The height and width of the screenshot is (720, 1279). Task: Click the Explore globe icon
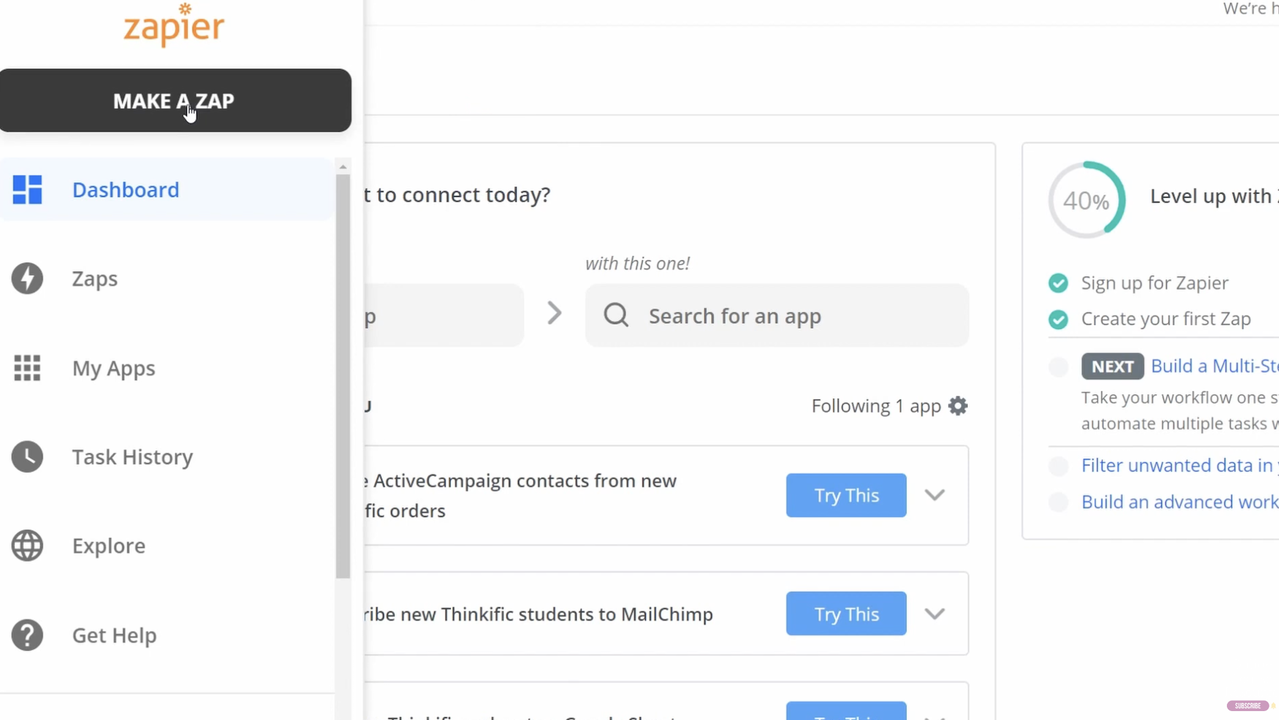(x=27, y=546)
